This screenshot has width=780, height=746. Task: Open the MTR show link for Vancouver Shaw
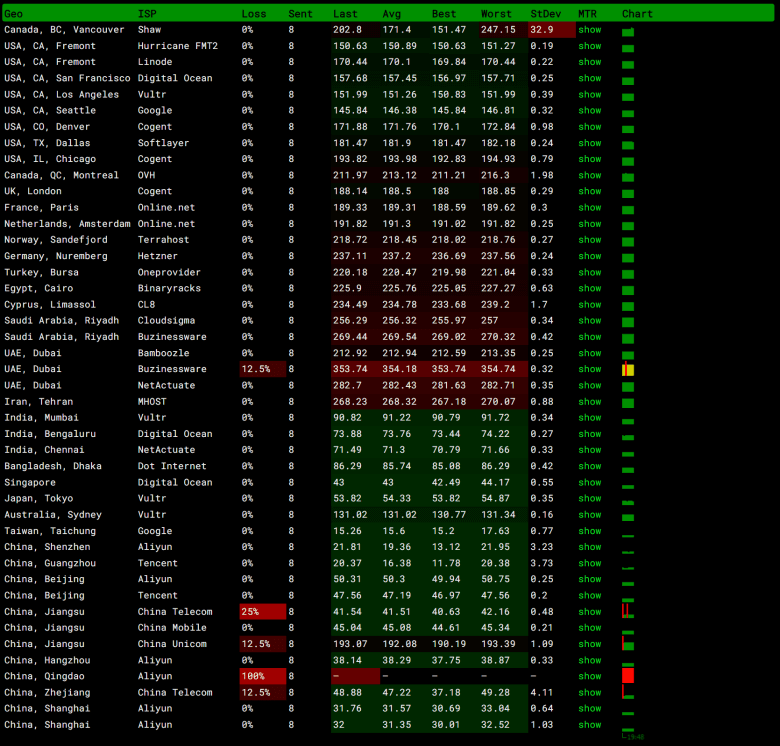click(589, 30)
